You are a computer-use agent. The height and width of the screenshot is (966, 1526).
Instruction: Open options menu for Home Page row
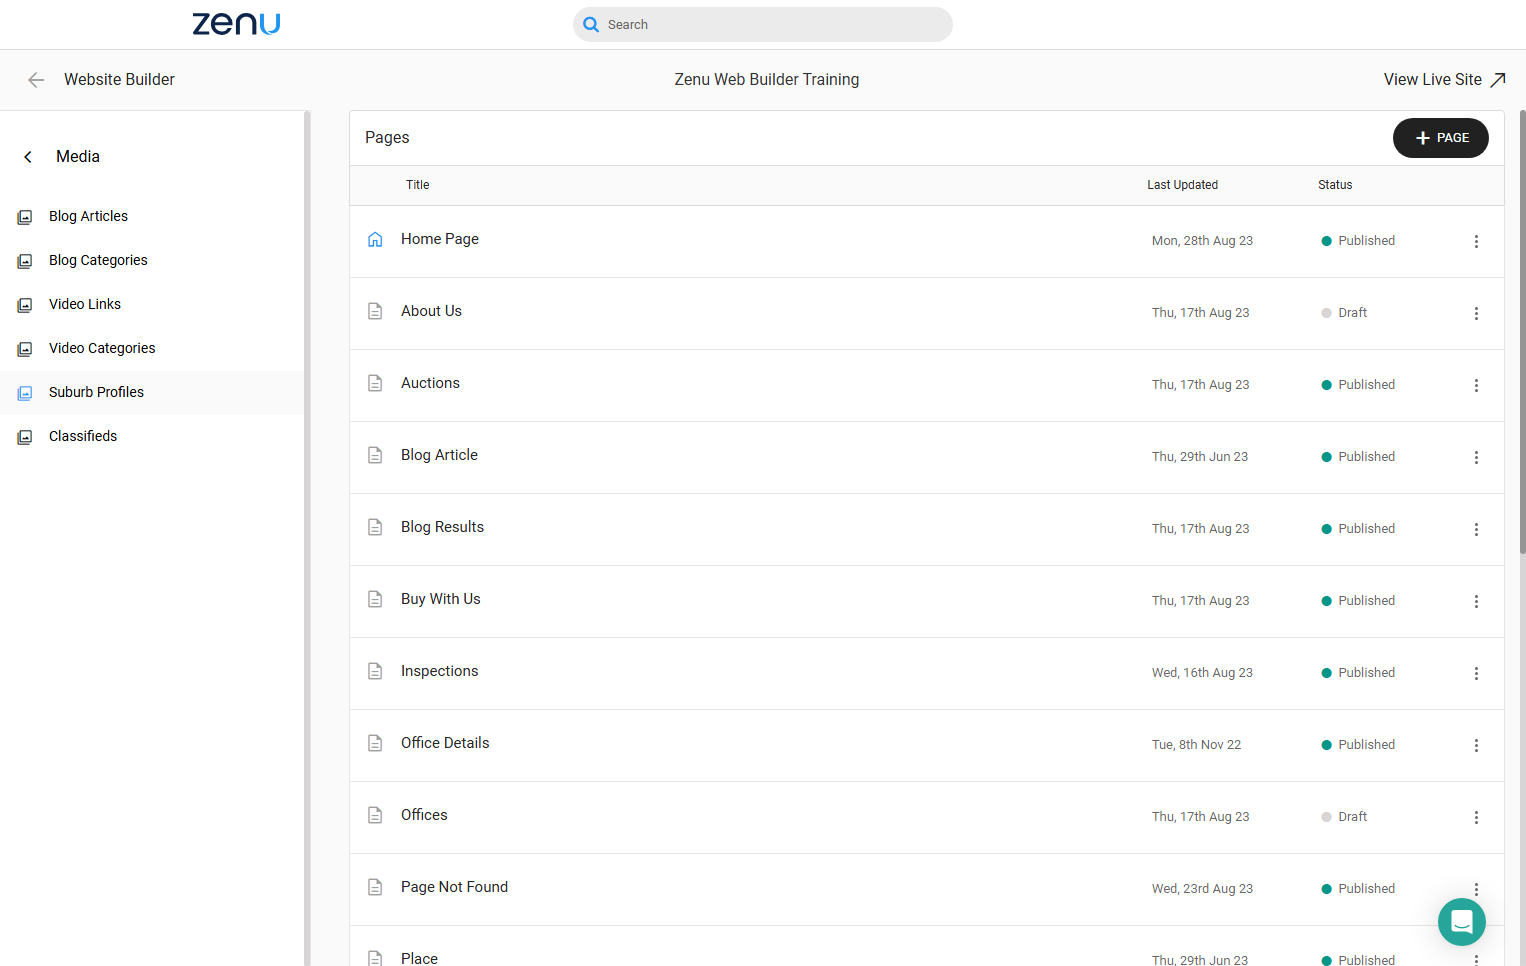(x=1476, y=241)
